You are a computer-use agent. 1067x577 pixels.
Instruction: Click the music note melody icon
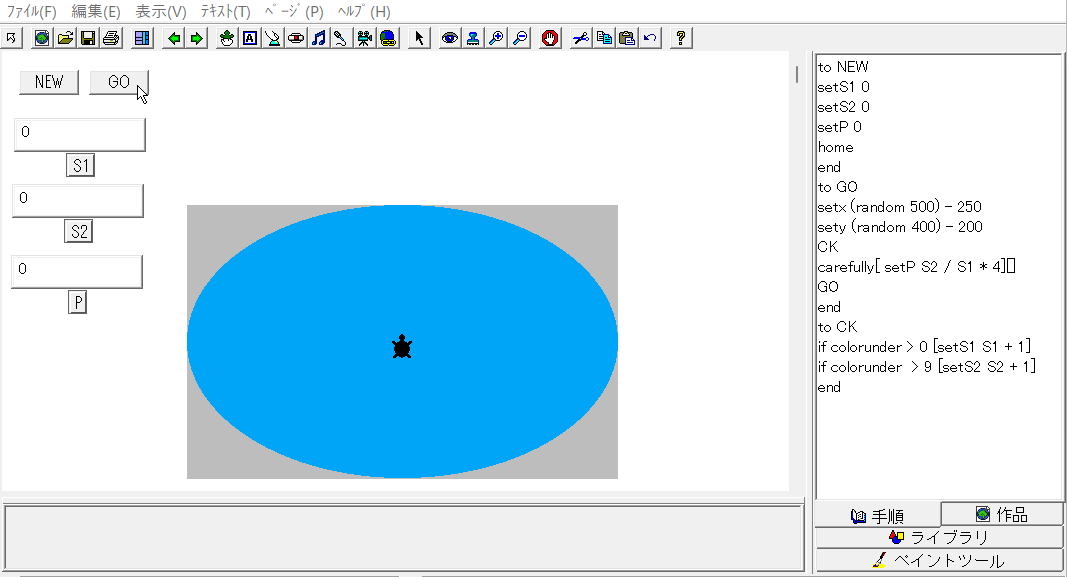tap(318, 38)
